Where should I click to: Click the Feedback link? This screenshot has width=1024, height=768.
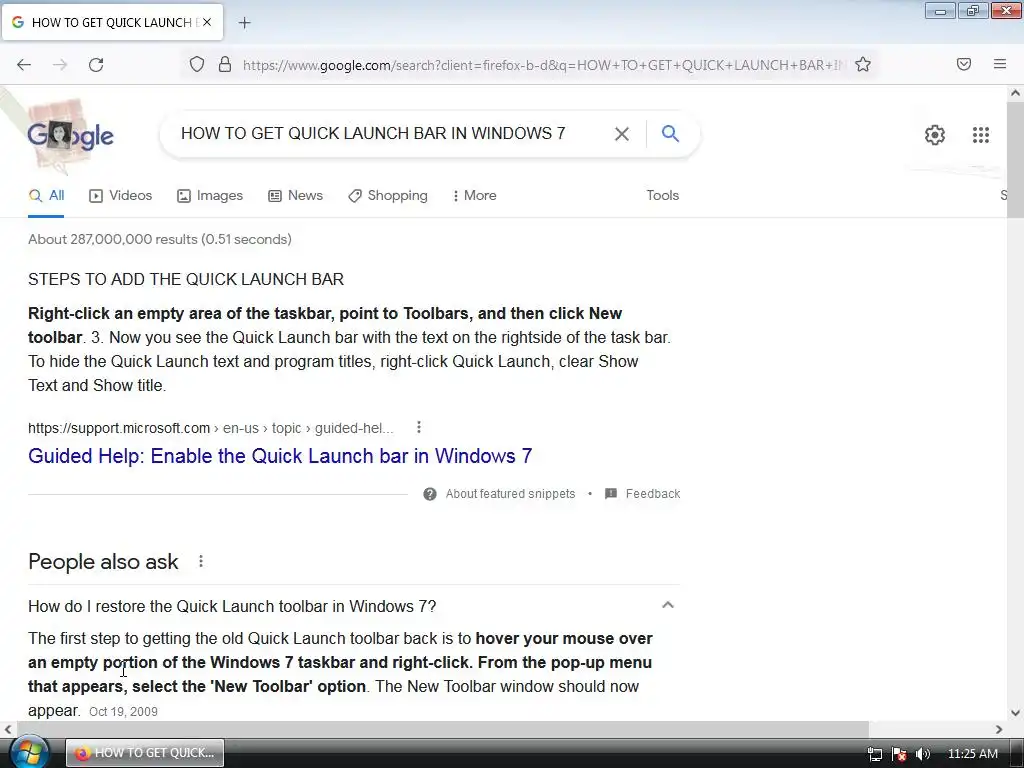click(x=652, y=494)
